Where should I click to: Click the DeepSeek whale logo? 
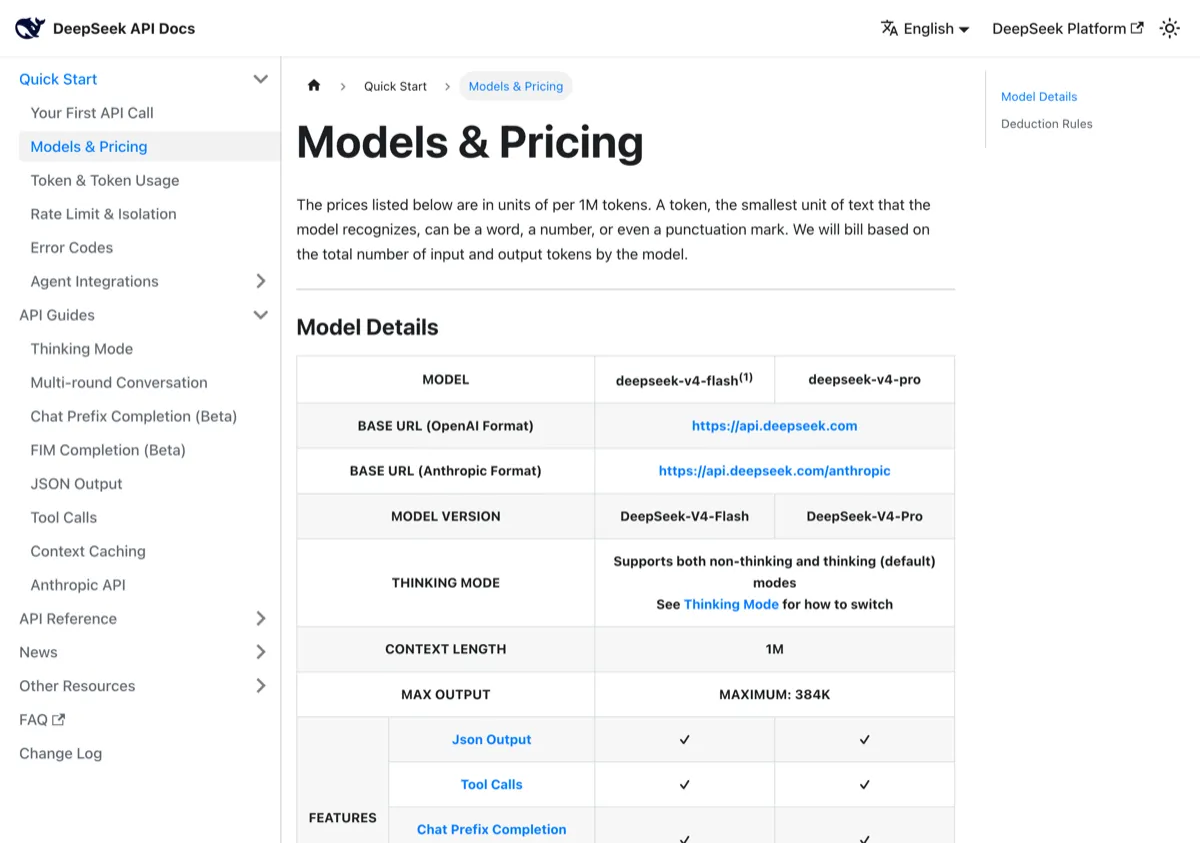pos(30,28)
